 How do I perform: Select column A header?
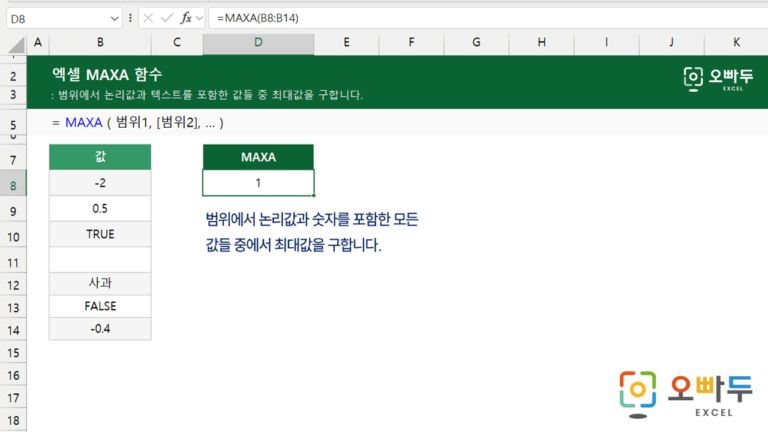pos(38,43)
